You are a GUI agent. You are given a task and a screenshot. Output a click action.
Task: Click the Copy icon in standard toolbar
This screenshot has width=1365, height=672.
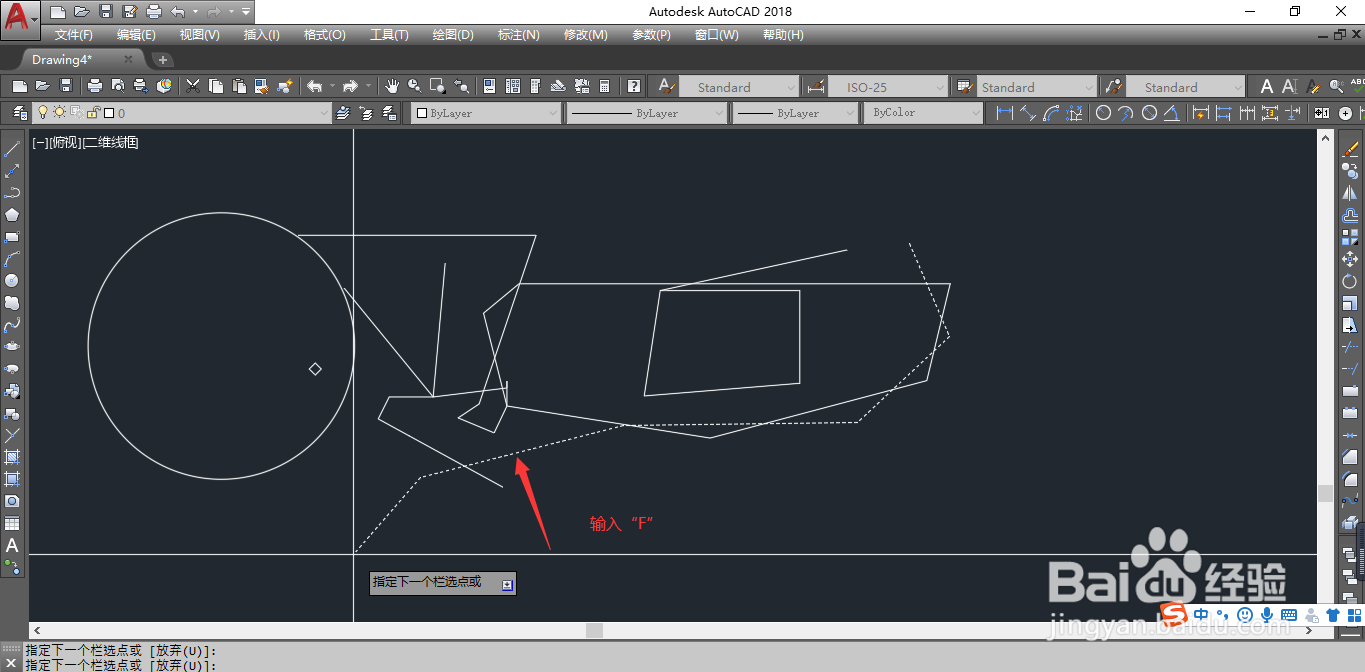point(215,86)
